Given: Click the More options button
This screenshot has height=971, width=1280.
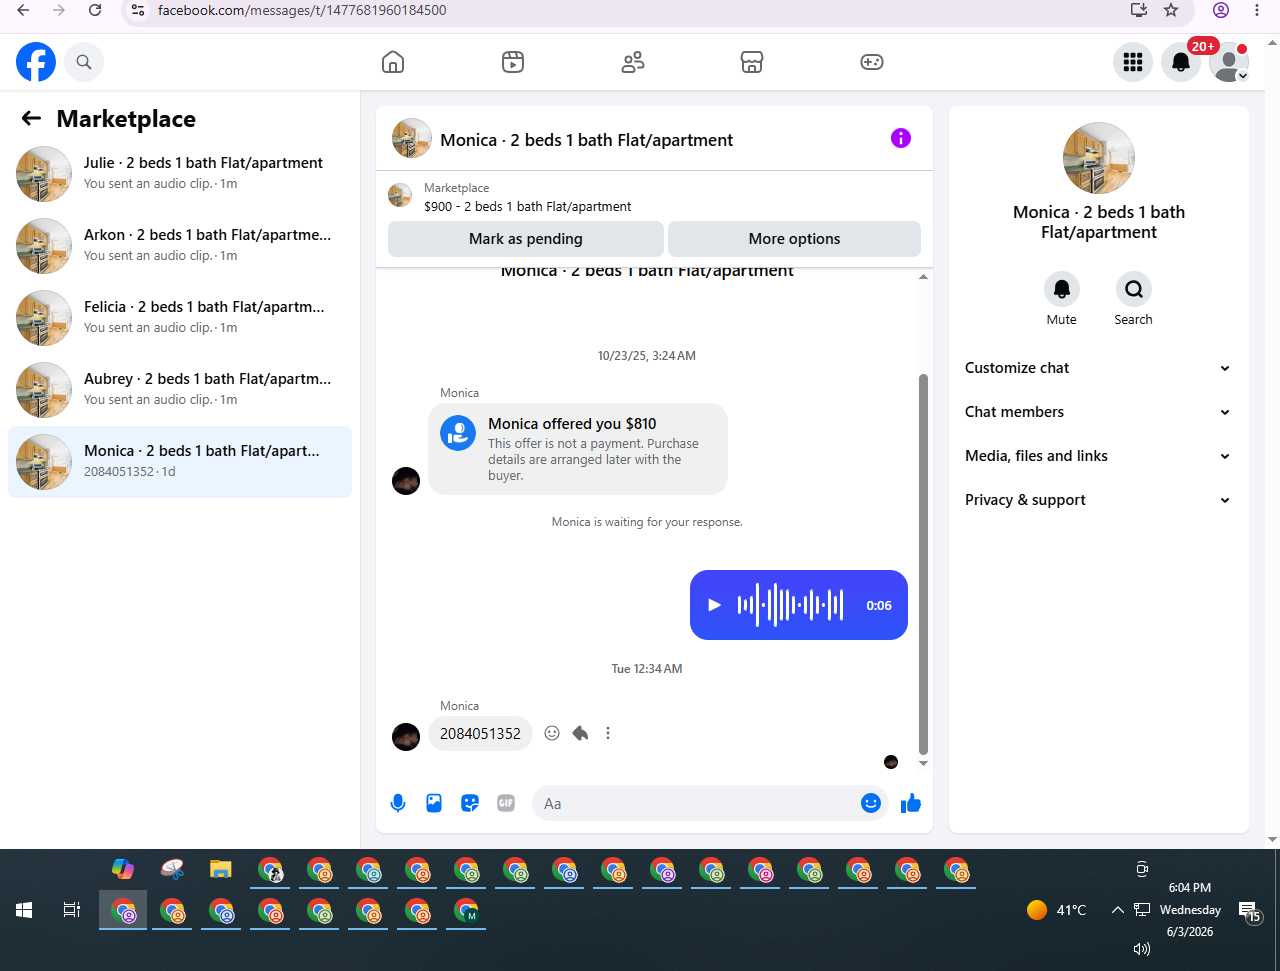Looking at the screenshot, I should (794, 239).
